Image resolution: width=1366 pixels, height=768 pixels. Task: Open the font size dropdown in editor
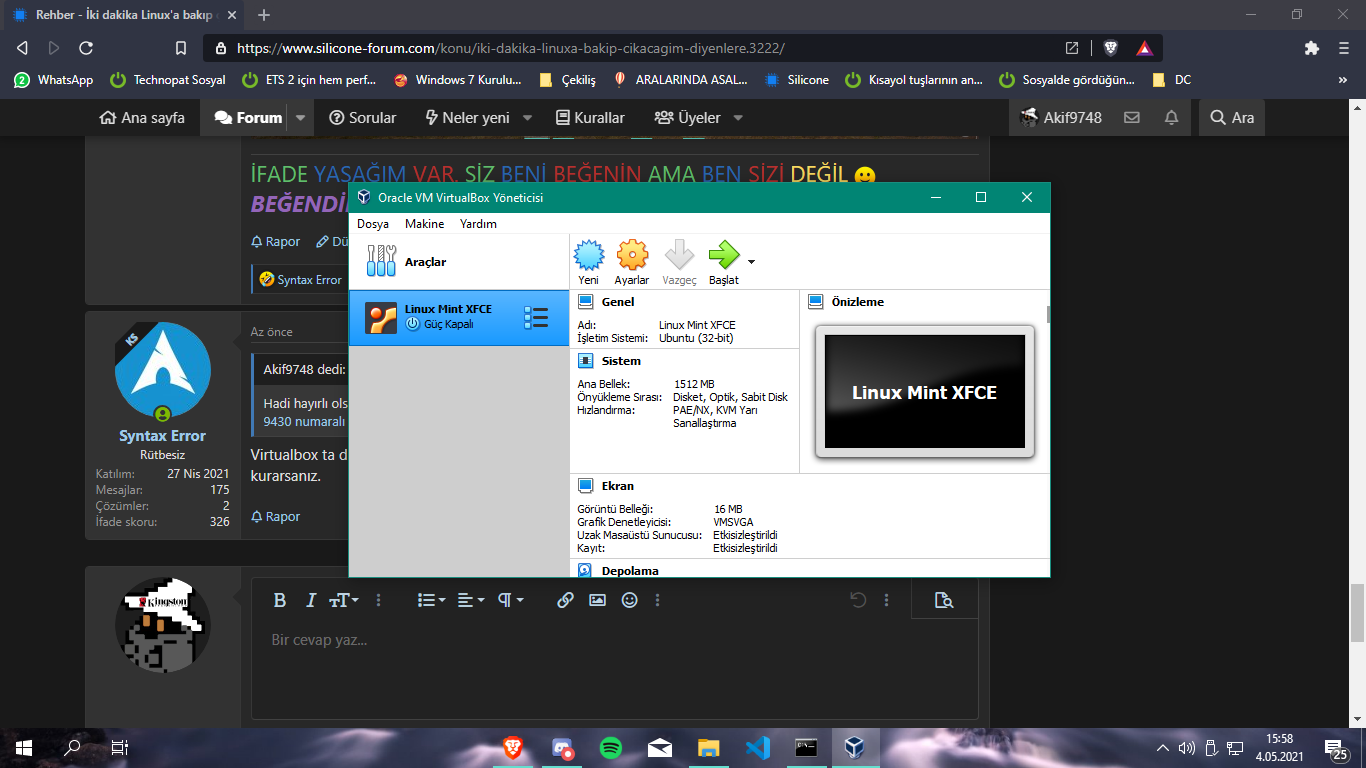[344, 600]
